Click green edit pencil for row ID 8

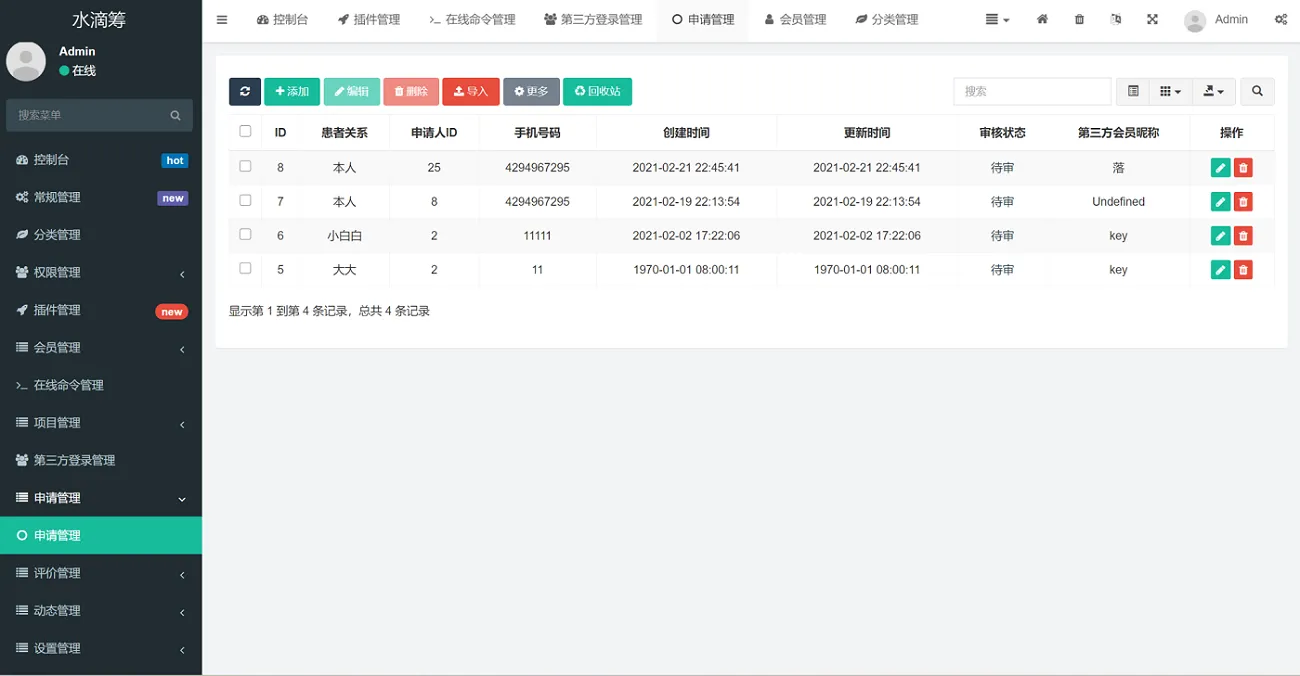1220,168
